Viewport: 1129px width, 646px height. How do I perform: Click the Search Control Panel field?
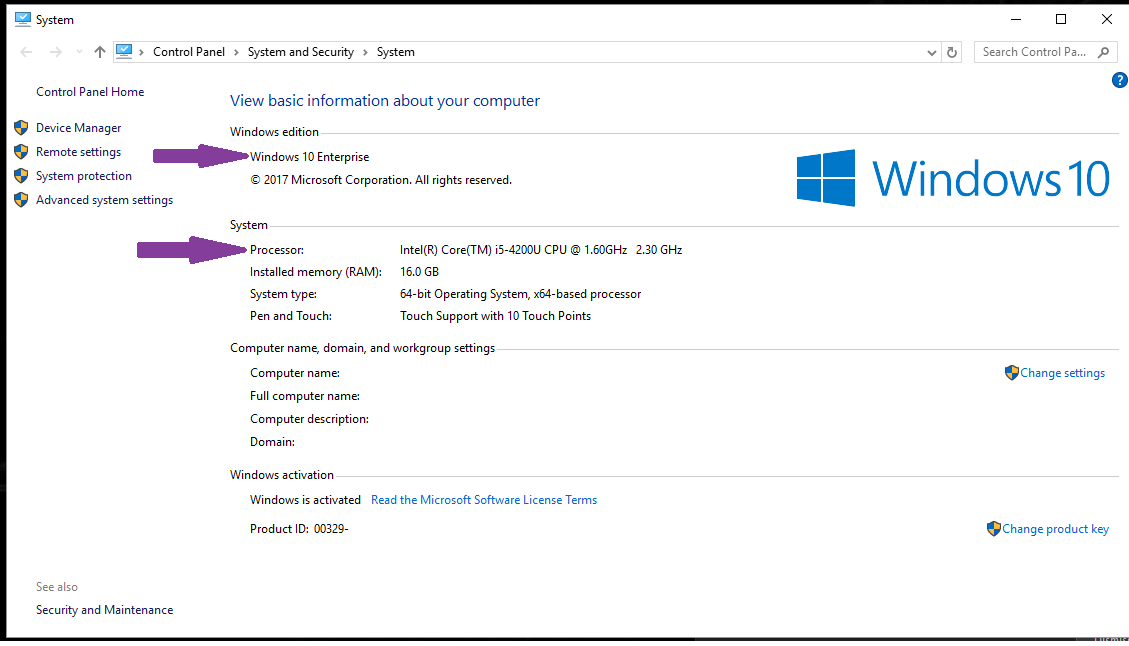coord(1045,52)
